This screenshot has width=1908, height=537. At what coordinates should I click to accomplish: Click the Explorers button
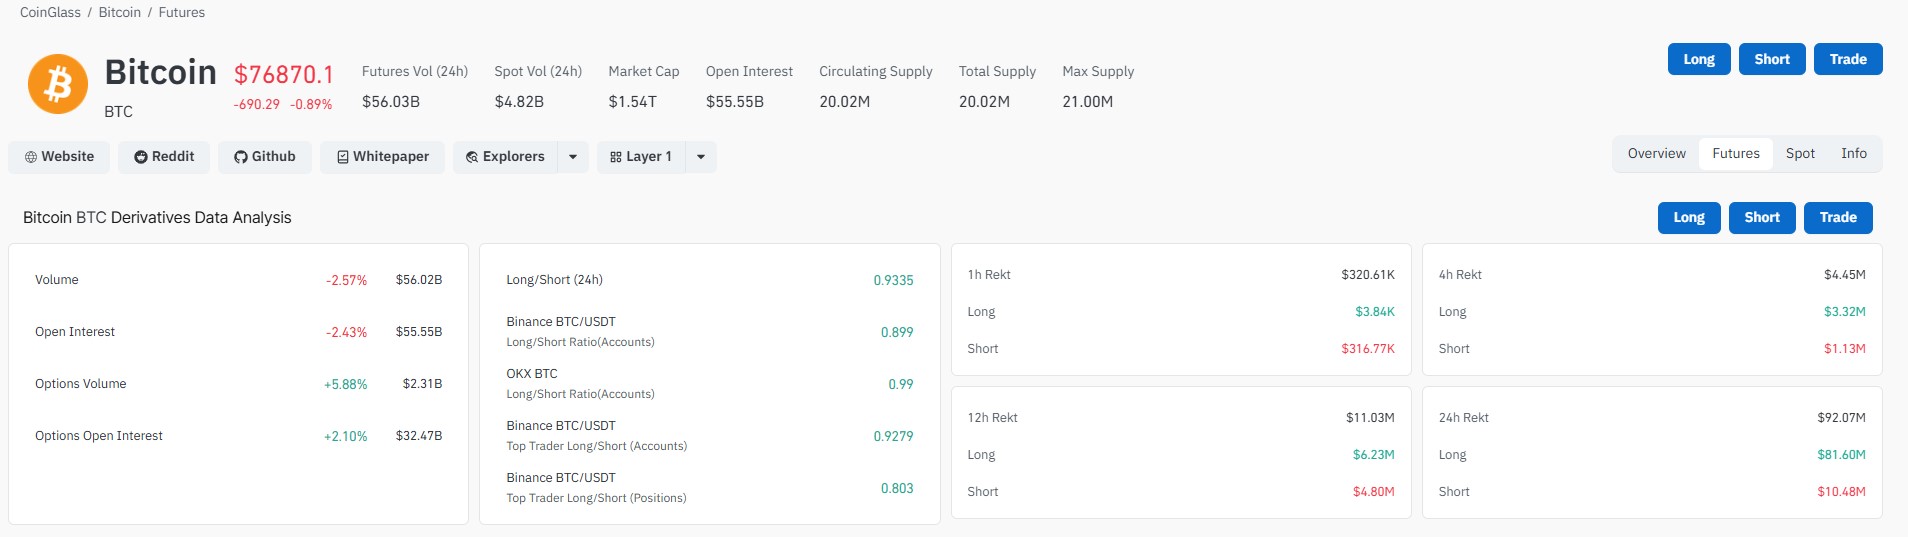[505, 157]
